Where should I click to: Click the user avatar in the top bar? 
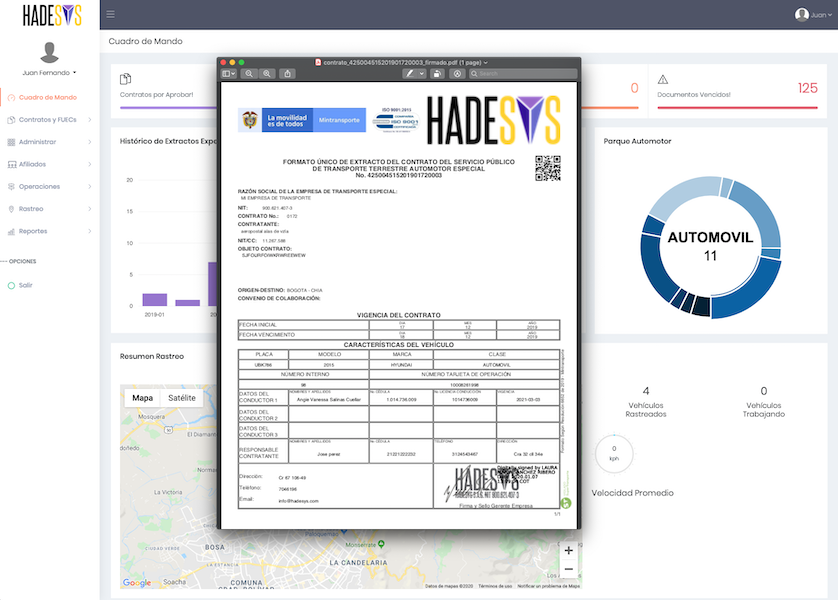click(x=802, y=15)
